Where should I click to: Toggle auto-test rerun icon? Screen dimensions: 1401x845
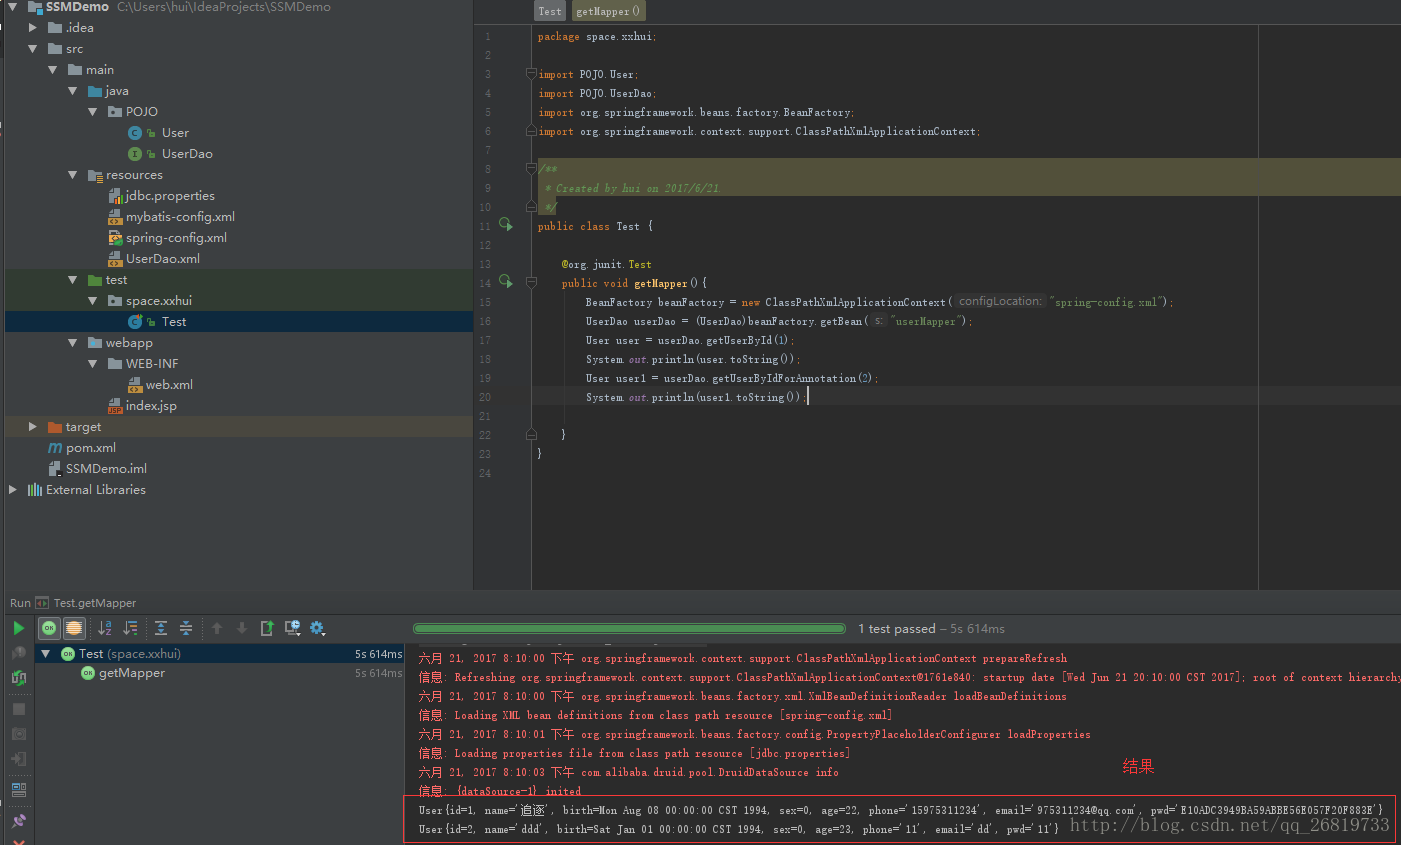coord(18,678)
